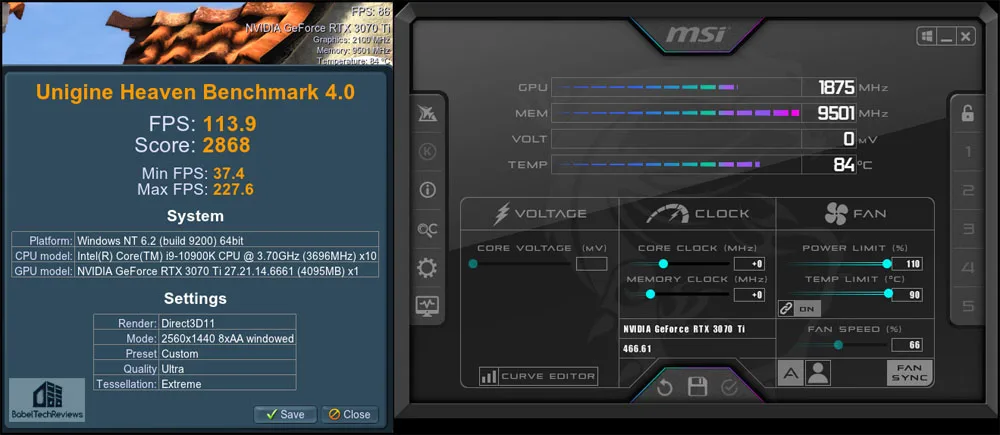Viewport: 1000px width, 435px height.
Task: Minimize the MSI Afterburner window
Action: pyautogui.click(x=946, y=36)
